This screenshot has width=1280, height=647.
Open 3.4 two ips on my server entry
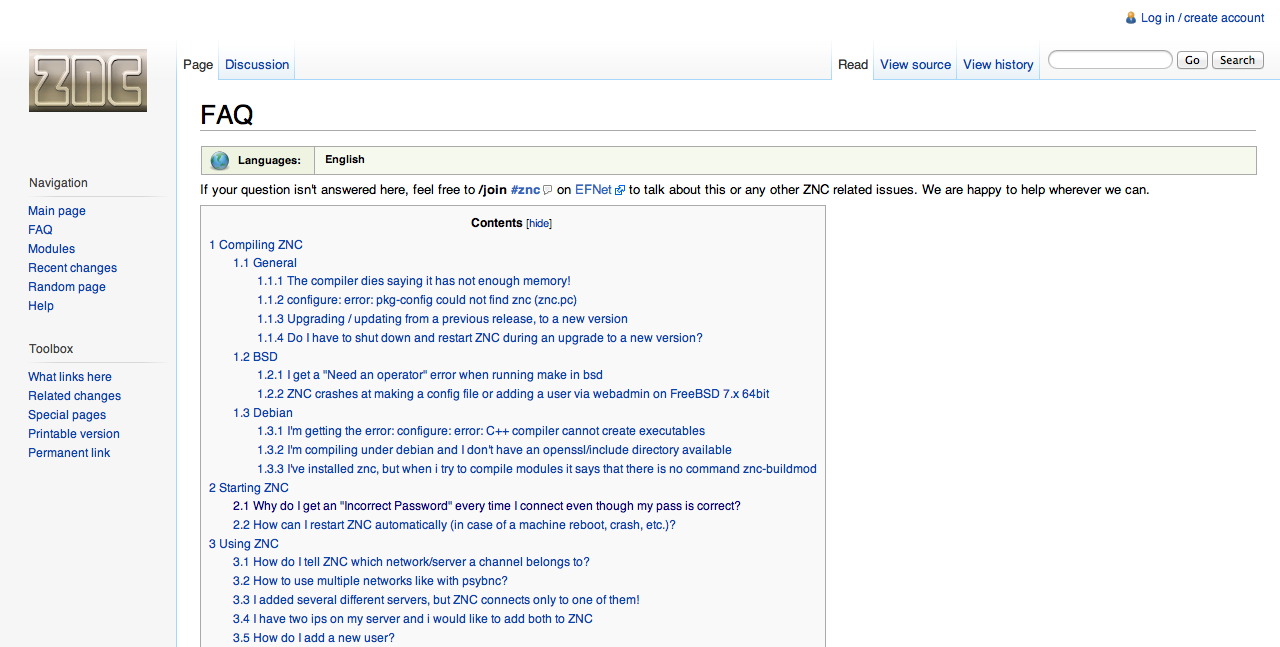[413, 619]
